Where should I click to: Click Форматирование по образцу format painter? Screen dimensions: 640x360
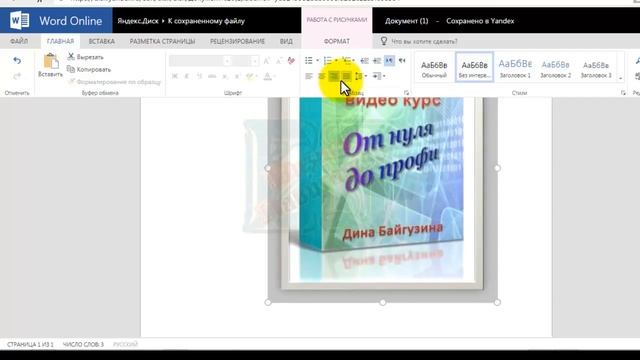pyautogui.click(x=115, y=82)
